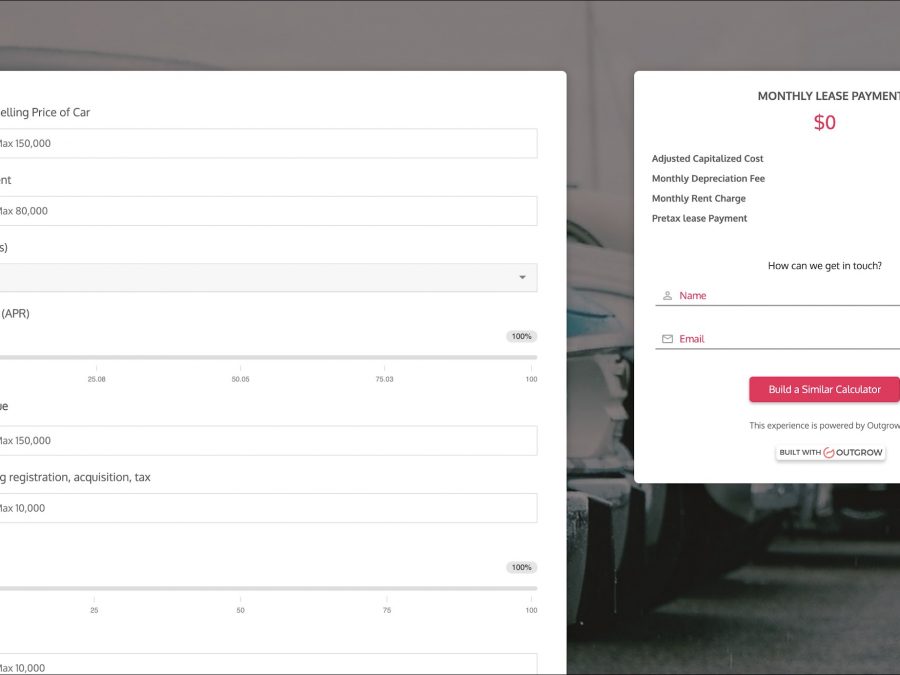
Task: Set APR slider to the 50.05 mark
Action: click(240, 357)
